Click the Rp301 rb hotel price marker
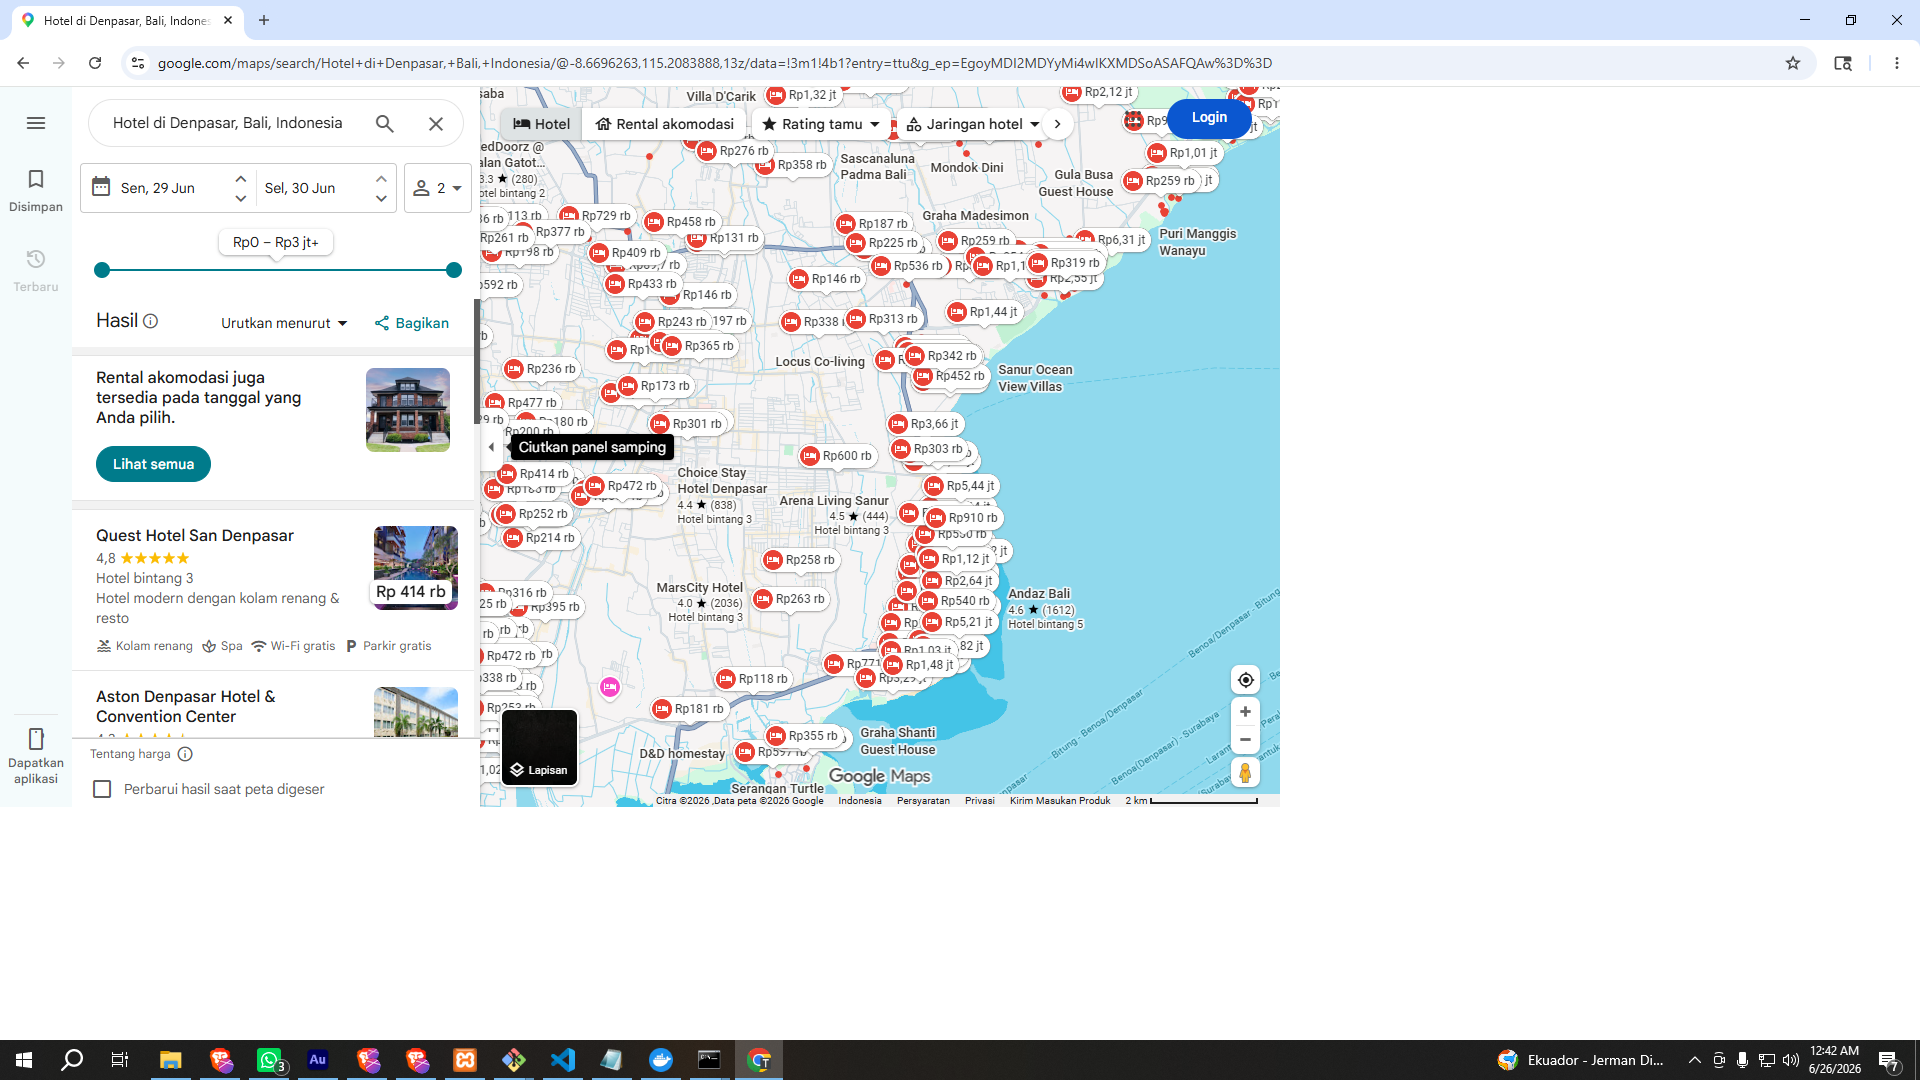 click(x=687, y=424)
